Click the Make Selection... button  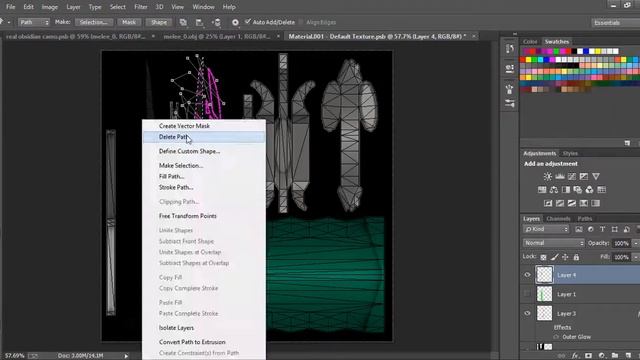tap(93, 22)
